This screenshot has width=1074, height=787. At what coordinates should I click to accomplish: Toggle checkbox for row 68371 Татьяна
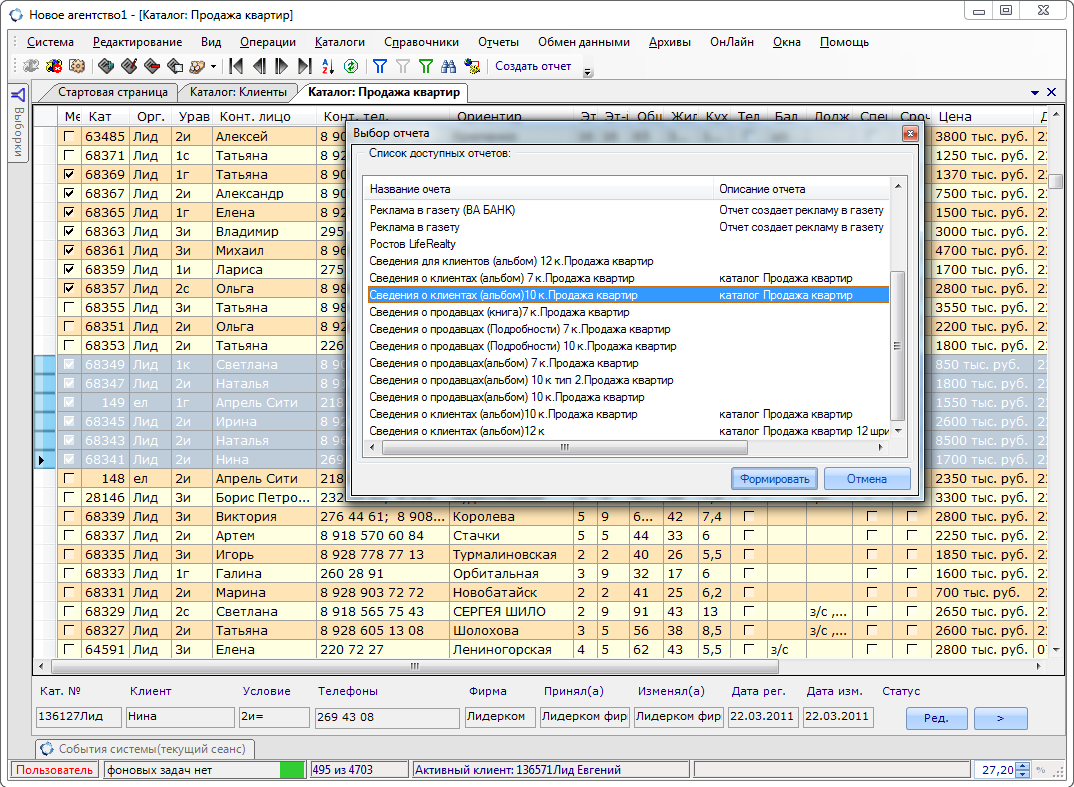click(x=68, y=155)
